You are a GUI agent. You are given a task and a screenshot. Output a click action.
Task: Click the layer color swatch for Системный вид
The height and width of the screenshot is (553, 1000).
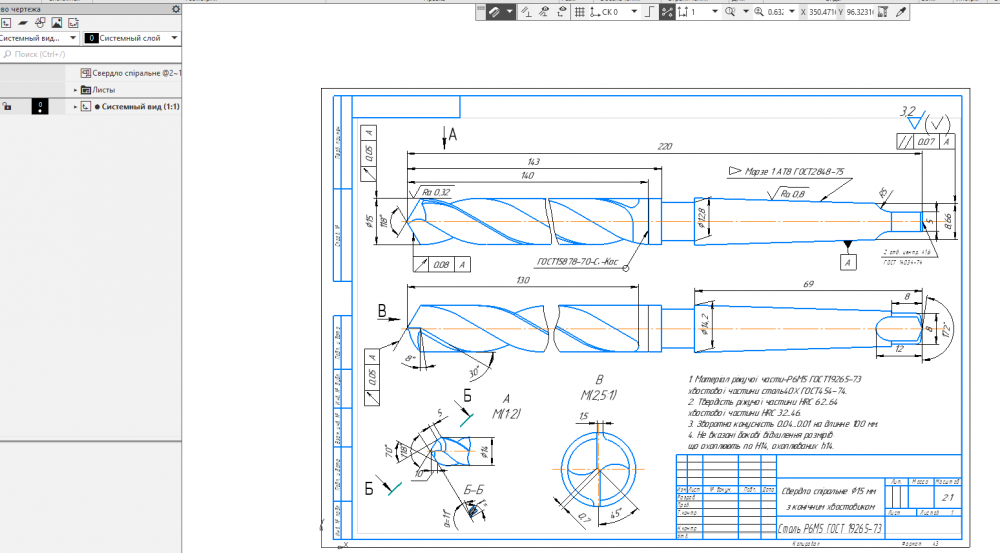(39, 106)
